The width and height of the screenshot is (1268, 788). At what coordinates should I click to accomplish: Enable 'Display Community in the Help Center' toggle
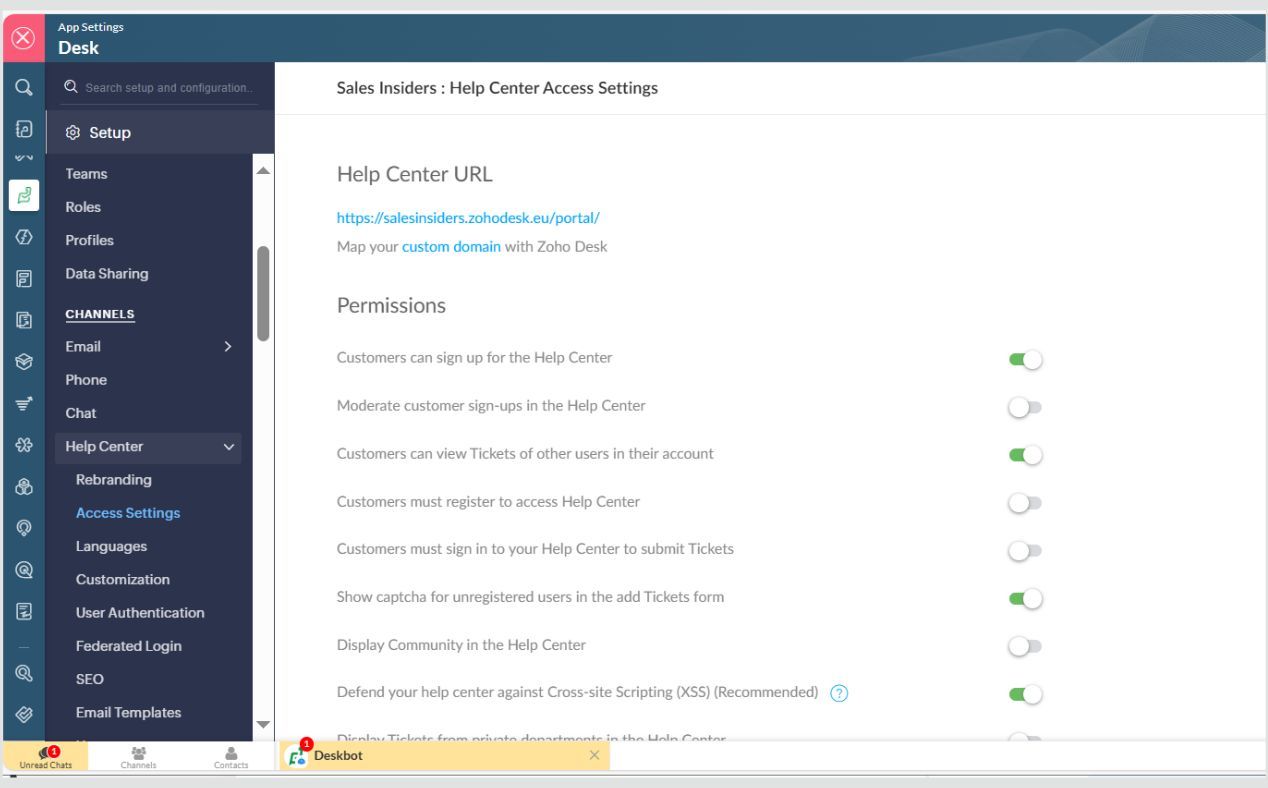[1026, 647]
